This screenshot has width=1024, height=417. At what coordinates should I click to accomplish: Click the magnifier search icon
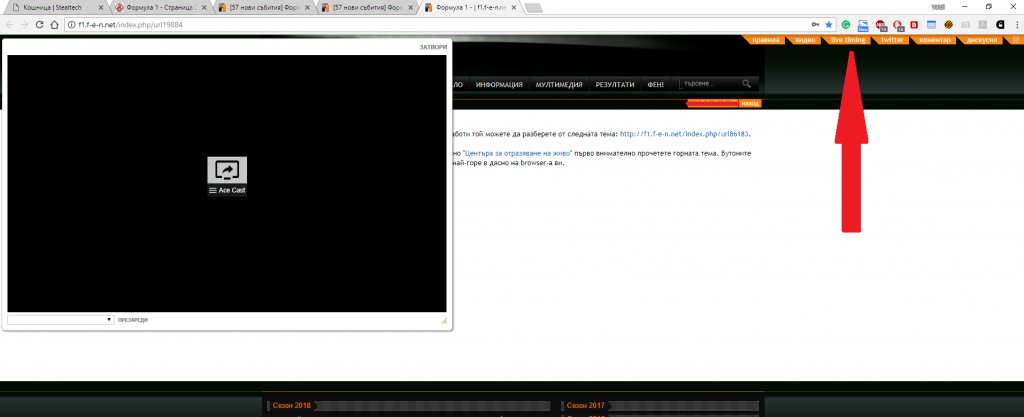746,84
